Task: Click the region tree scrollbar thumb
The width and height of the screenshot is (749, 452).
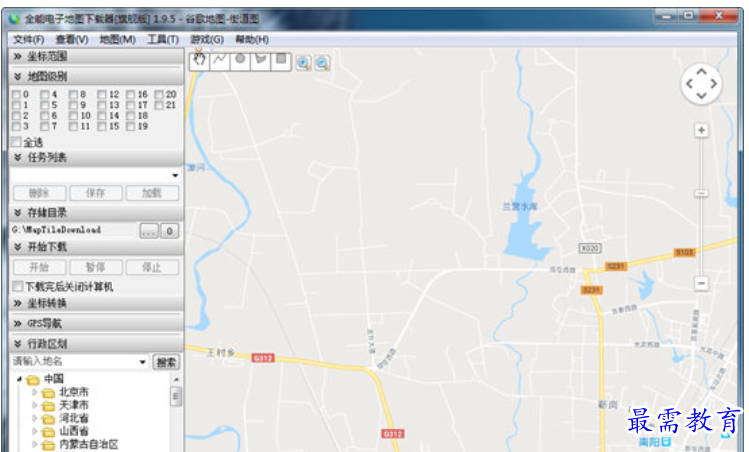Action: pos(175,396)
